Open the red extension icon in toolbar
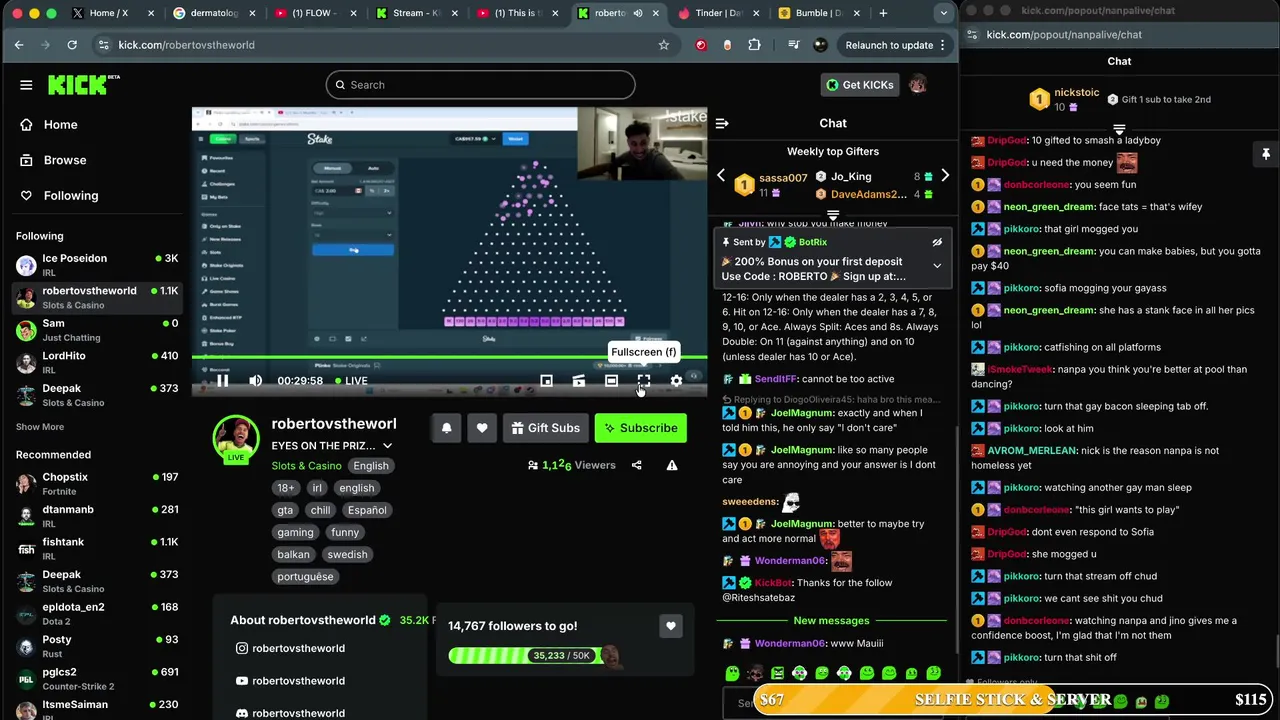 point(701,45)
